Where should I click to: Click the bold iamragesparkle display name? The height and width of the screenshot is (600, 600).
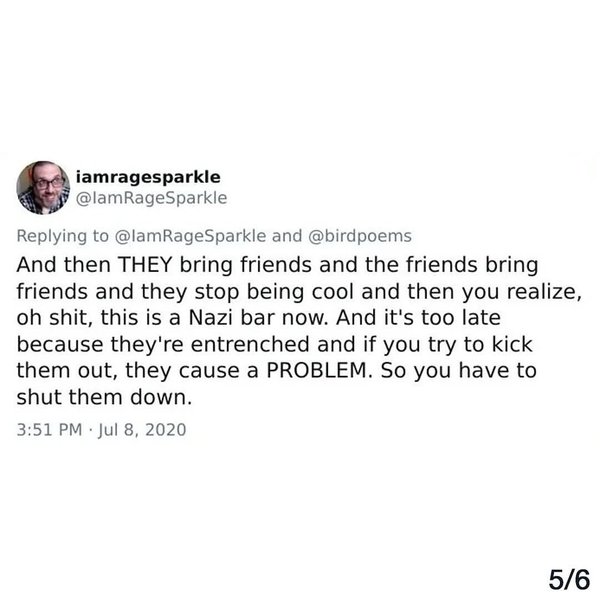tap(148, 177)
